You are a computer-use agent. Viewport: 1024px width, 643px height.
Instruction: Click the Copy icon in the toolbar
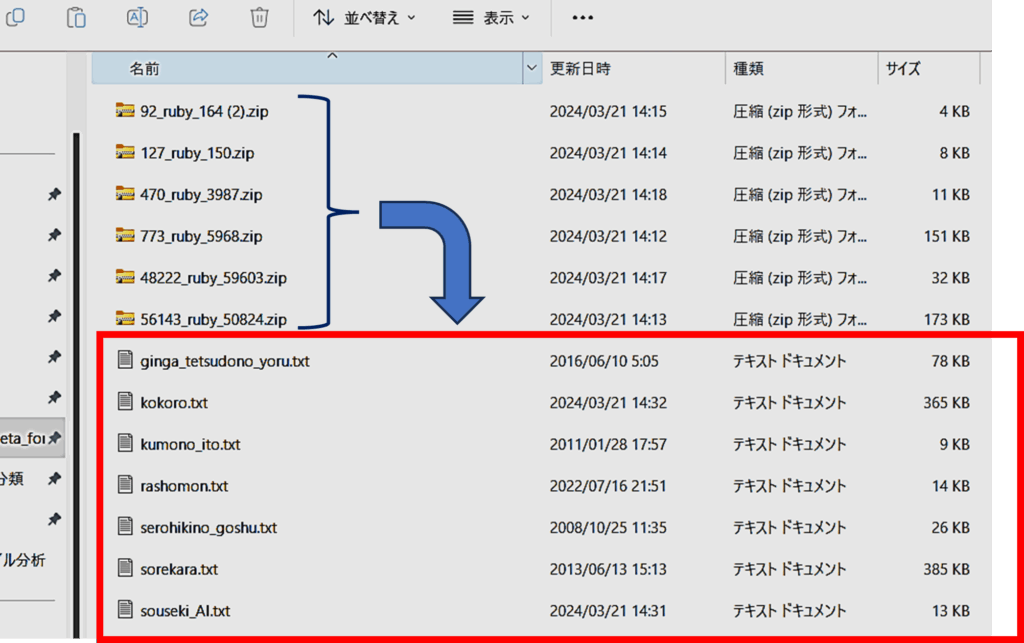coord(15,17)
